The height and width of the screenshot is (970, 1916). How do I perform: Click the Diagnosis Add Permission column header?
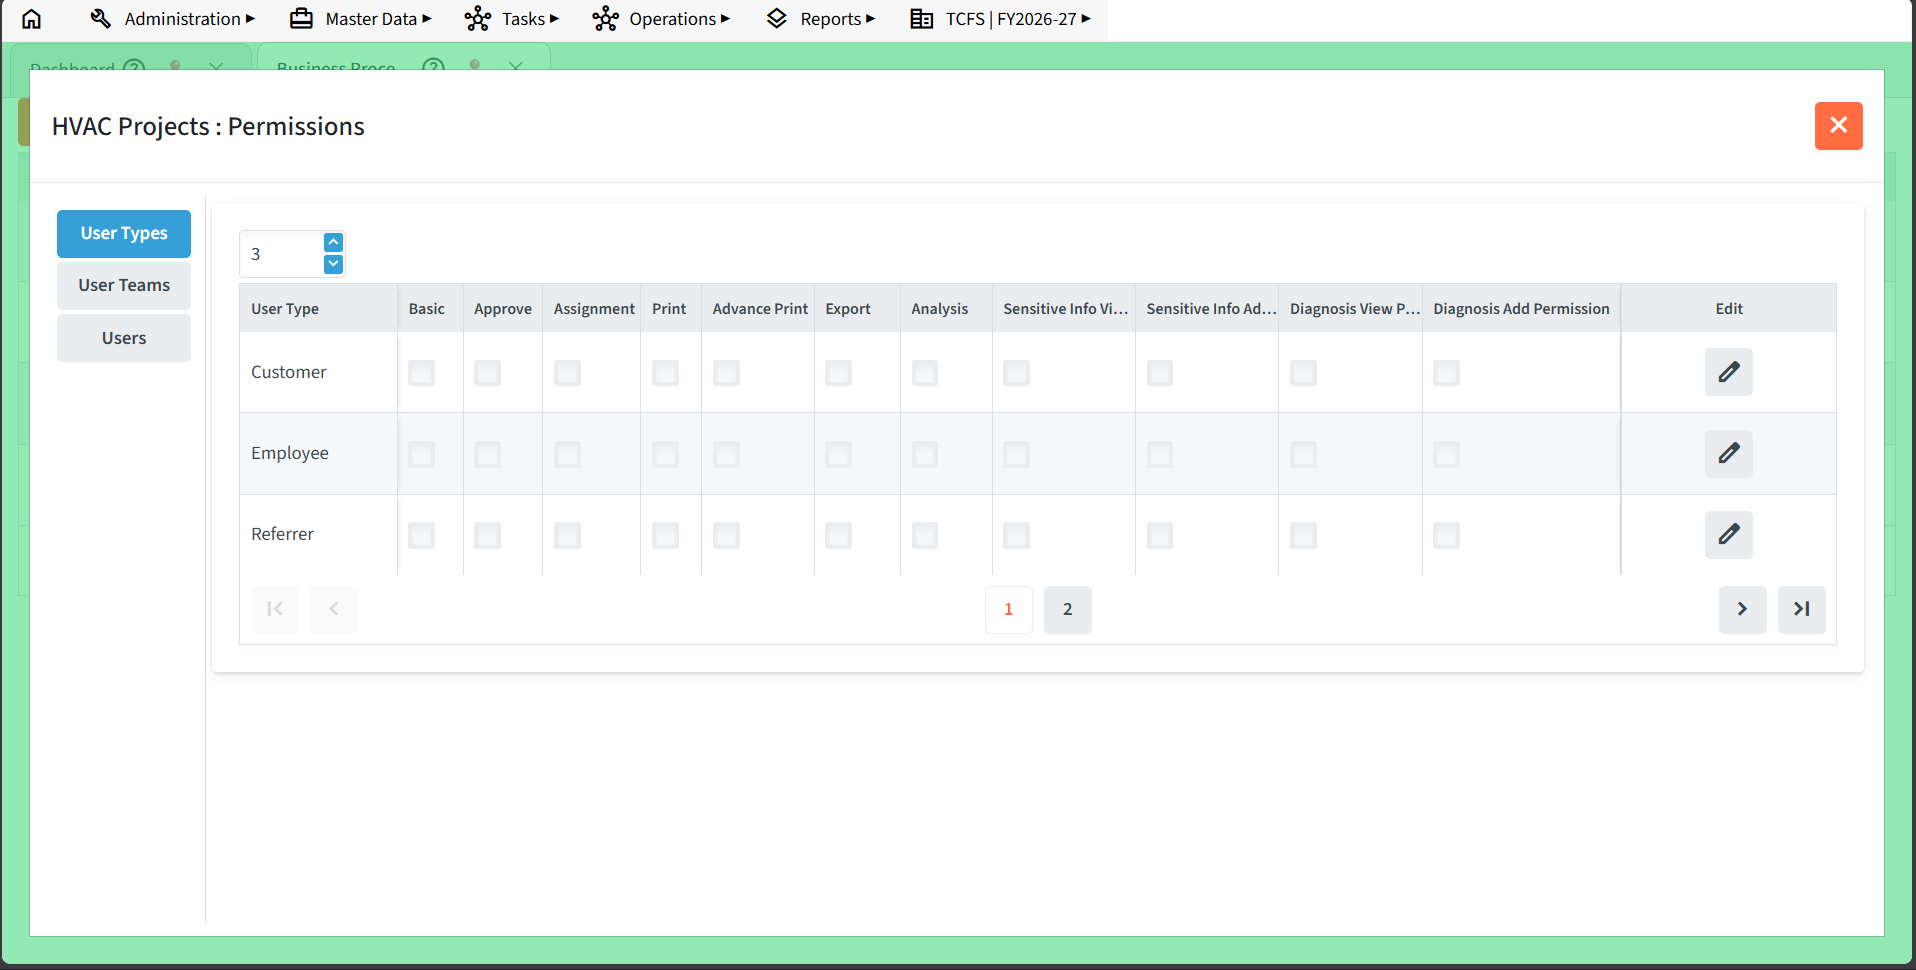(x=1522, y=309)
